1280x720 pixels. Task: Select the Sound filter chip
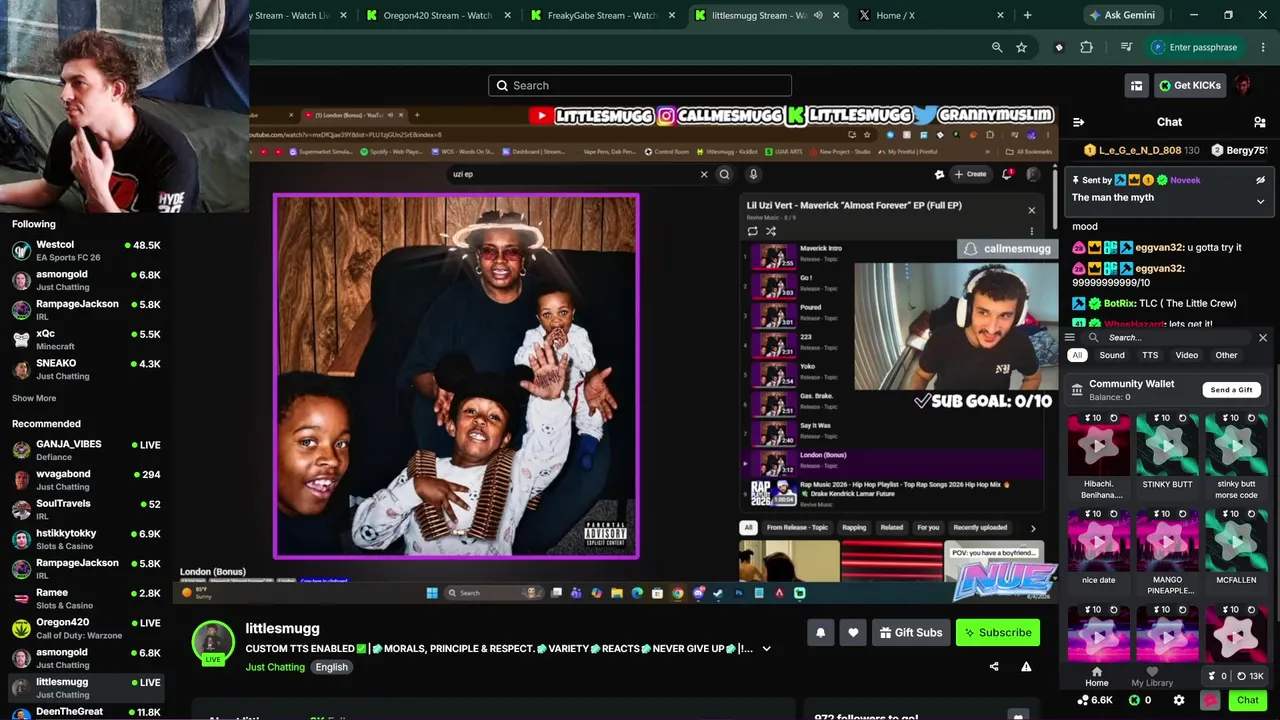(x=1112, y=355)
